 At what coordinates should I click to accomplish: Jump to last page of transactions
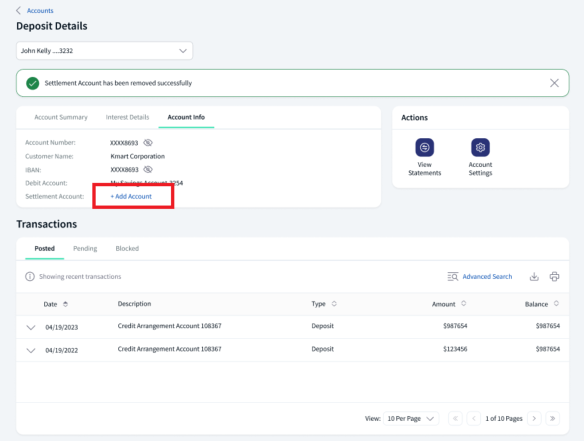coord(552,418)
